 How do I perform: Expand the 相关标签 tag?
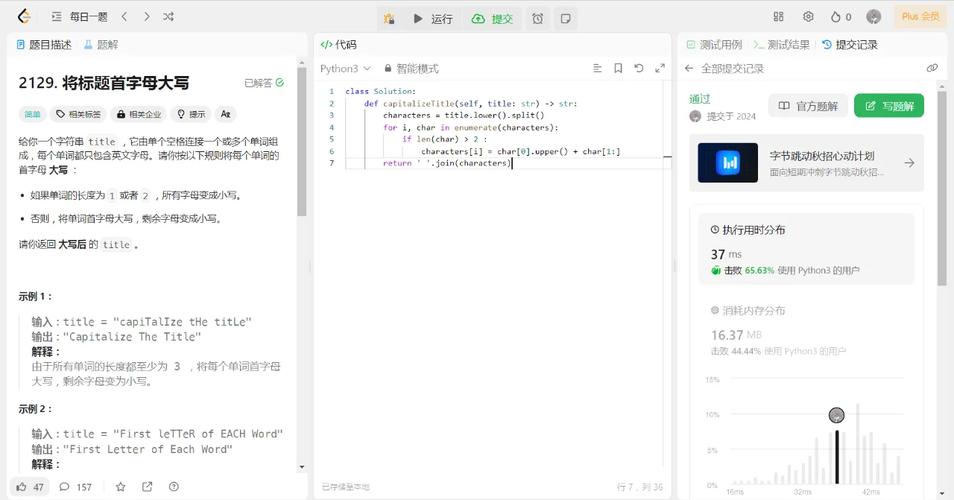(x=78, y=114)
